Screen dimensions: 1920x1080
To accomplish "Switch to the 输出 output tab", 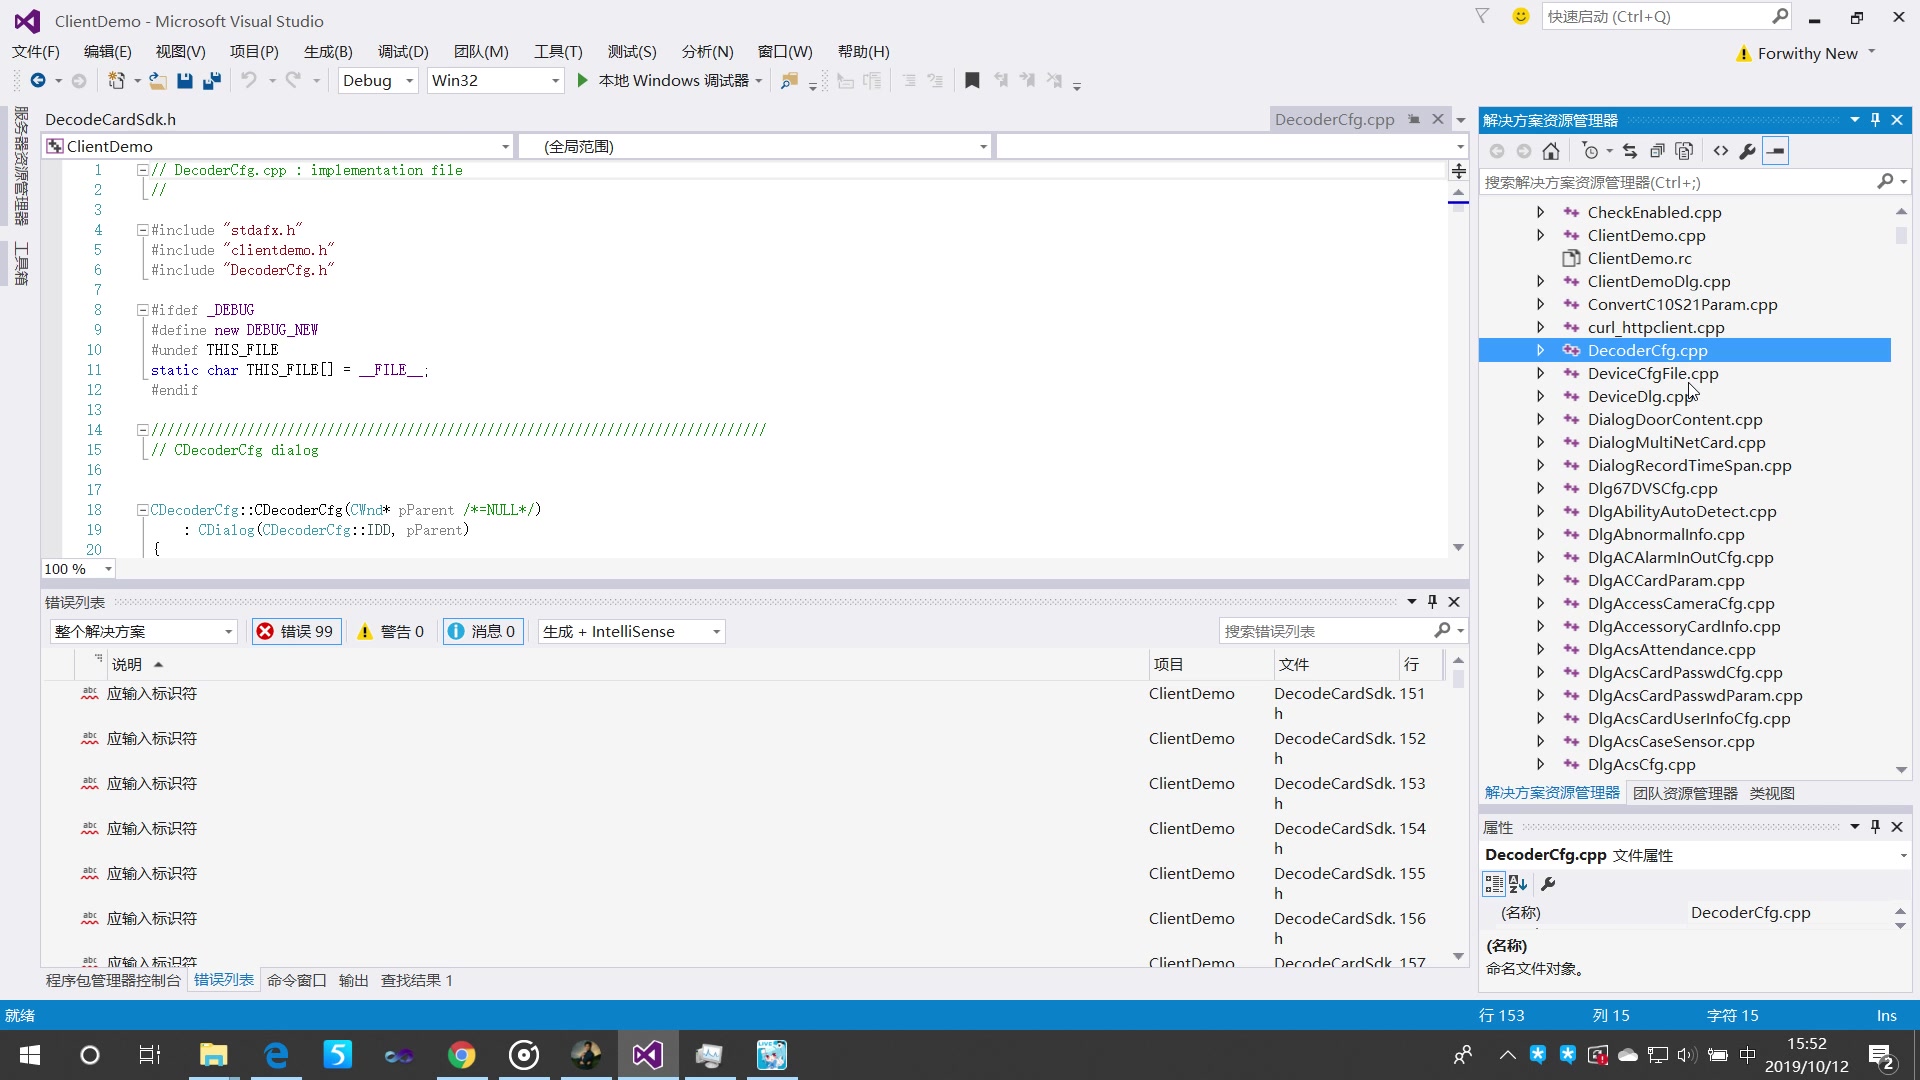I will [353, 981].
